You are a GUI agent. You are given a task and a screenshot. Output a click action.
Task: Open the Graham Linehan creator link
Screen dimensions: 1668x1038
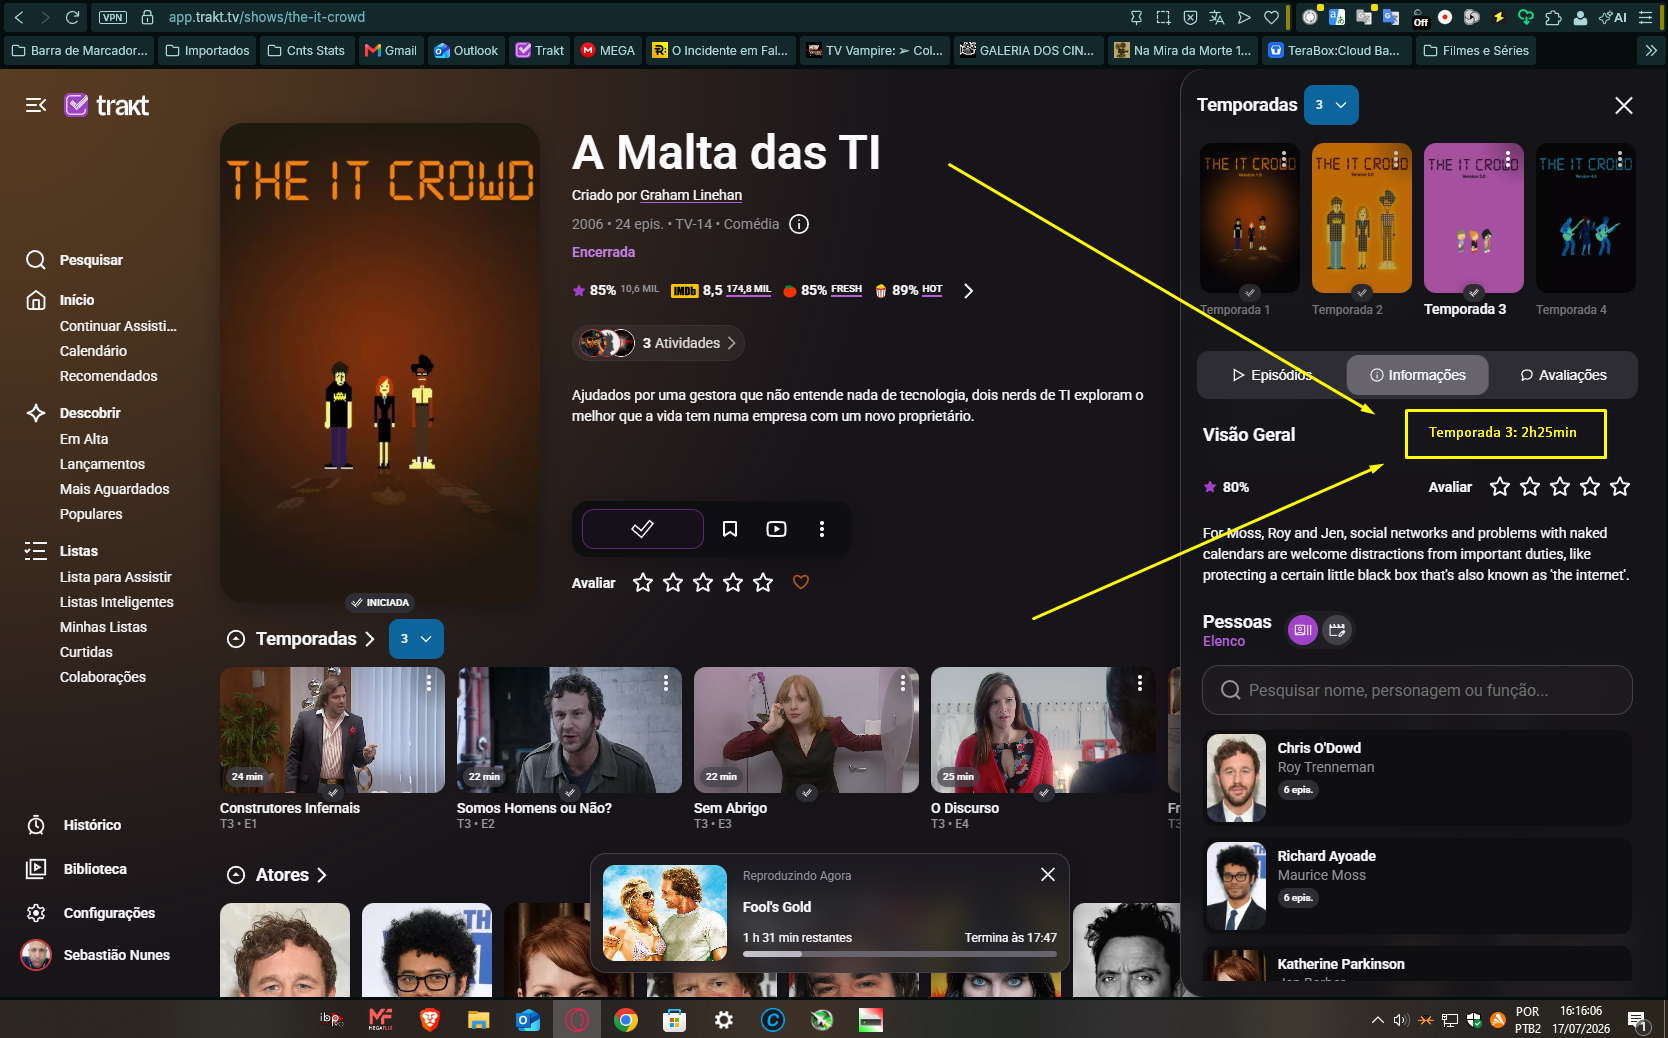coord(691,195)
